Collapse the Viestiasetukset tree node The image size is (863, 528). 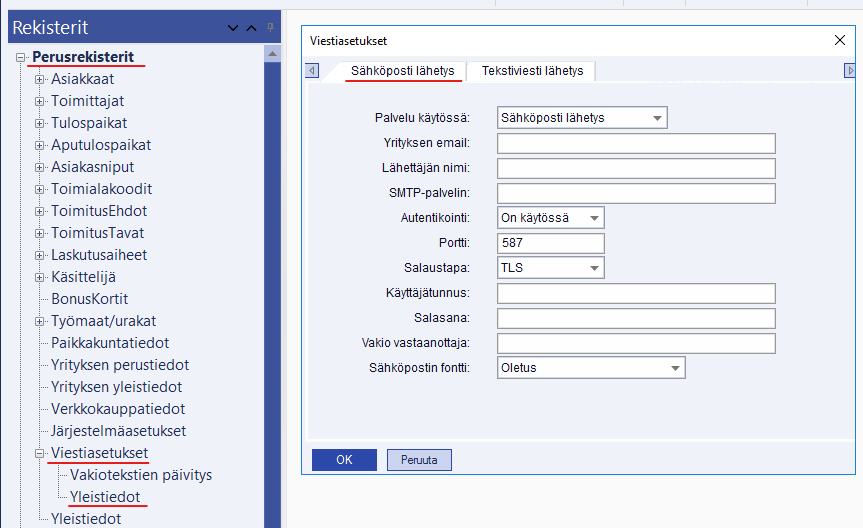pyautogui.click(x=40, y=453)
